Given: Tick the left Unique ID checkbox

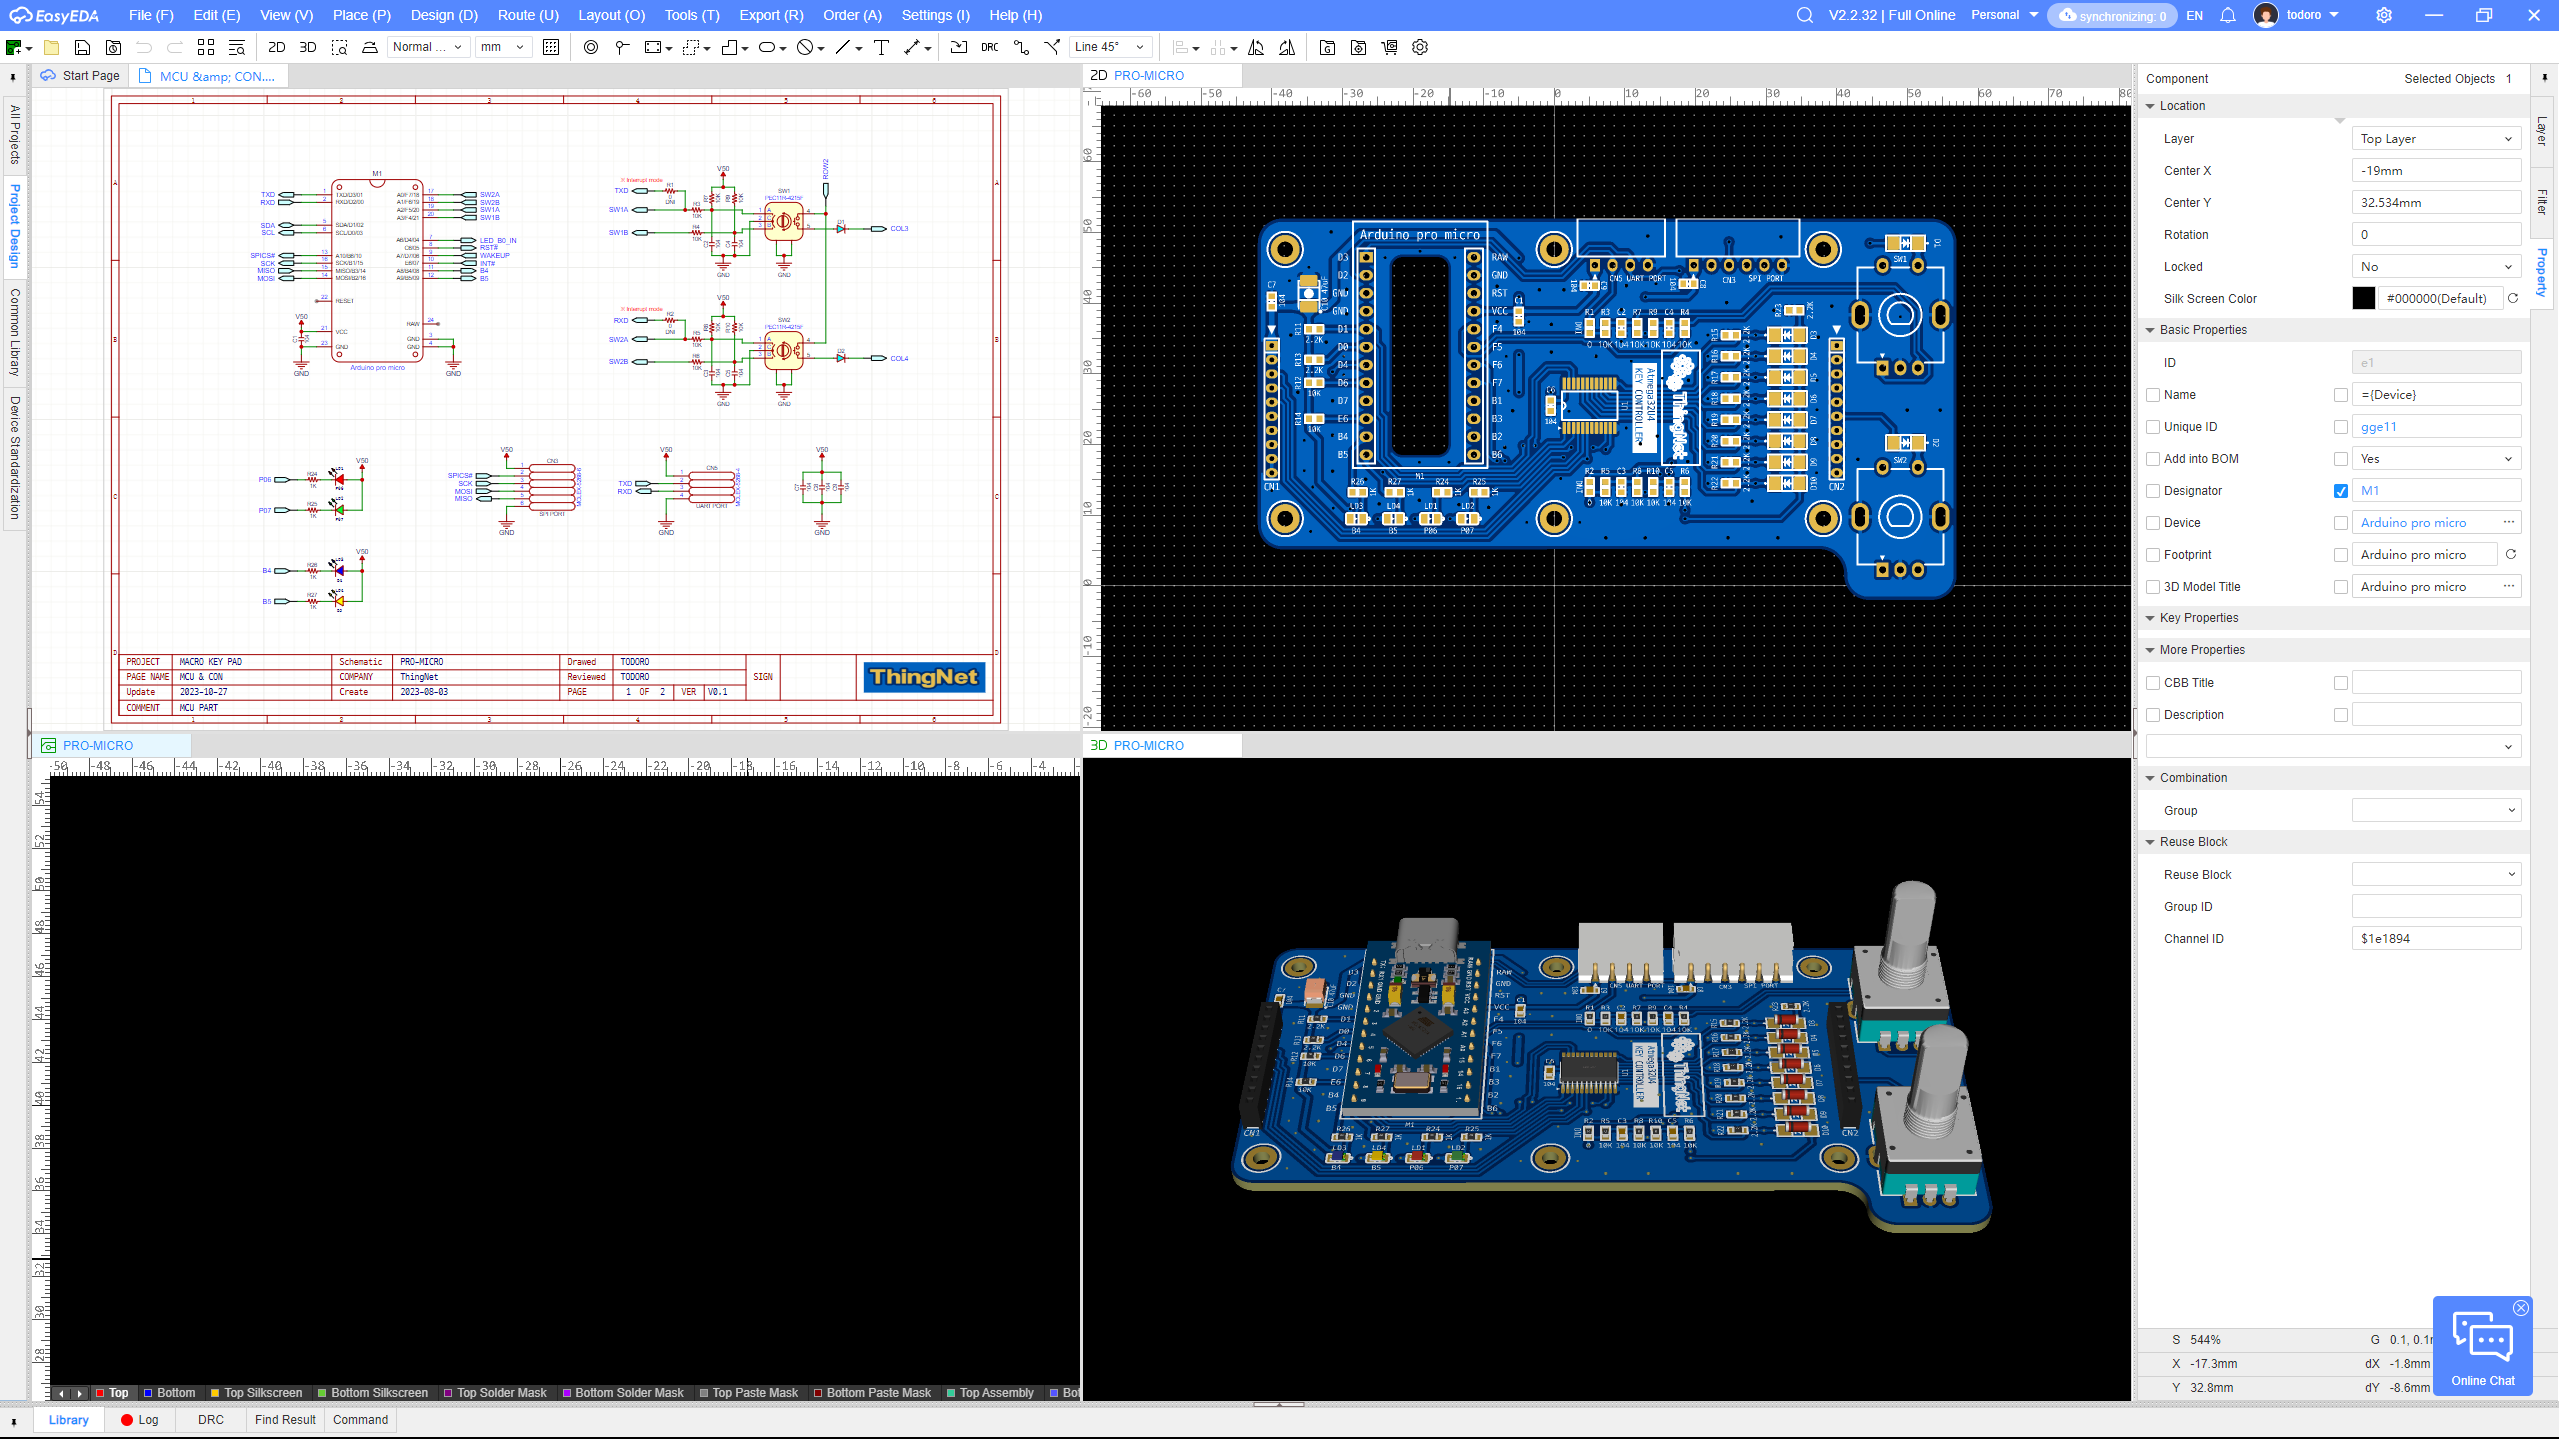Looking at the screenshot, I should tap(2153, 427).
